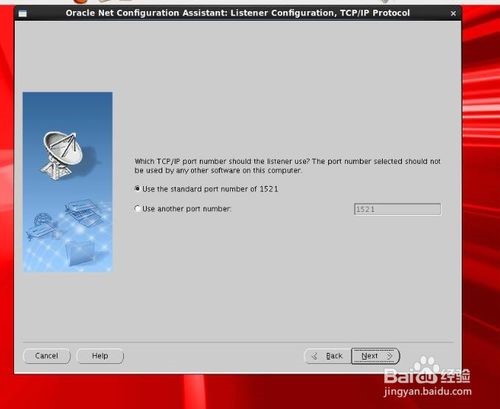500x409 pixels.
Task: Click the satellite dish graphic
Action: [62, 155]
